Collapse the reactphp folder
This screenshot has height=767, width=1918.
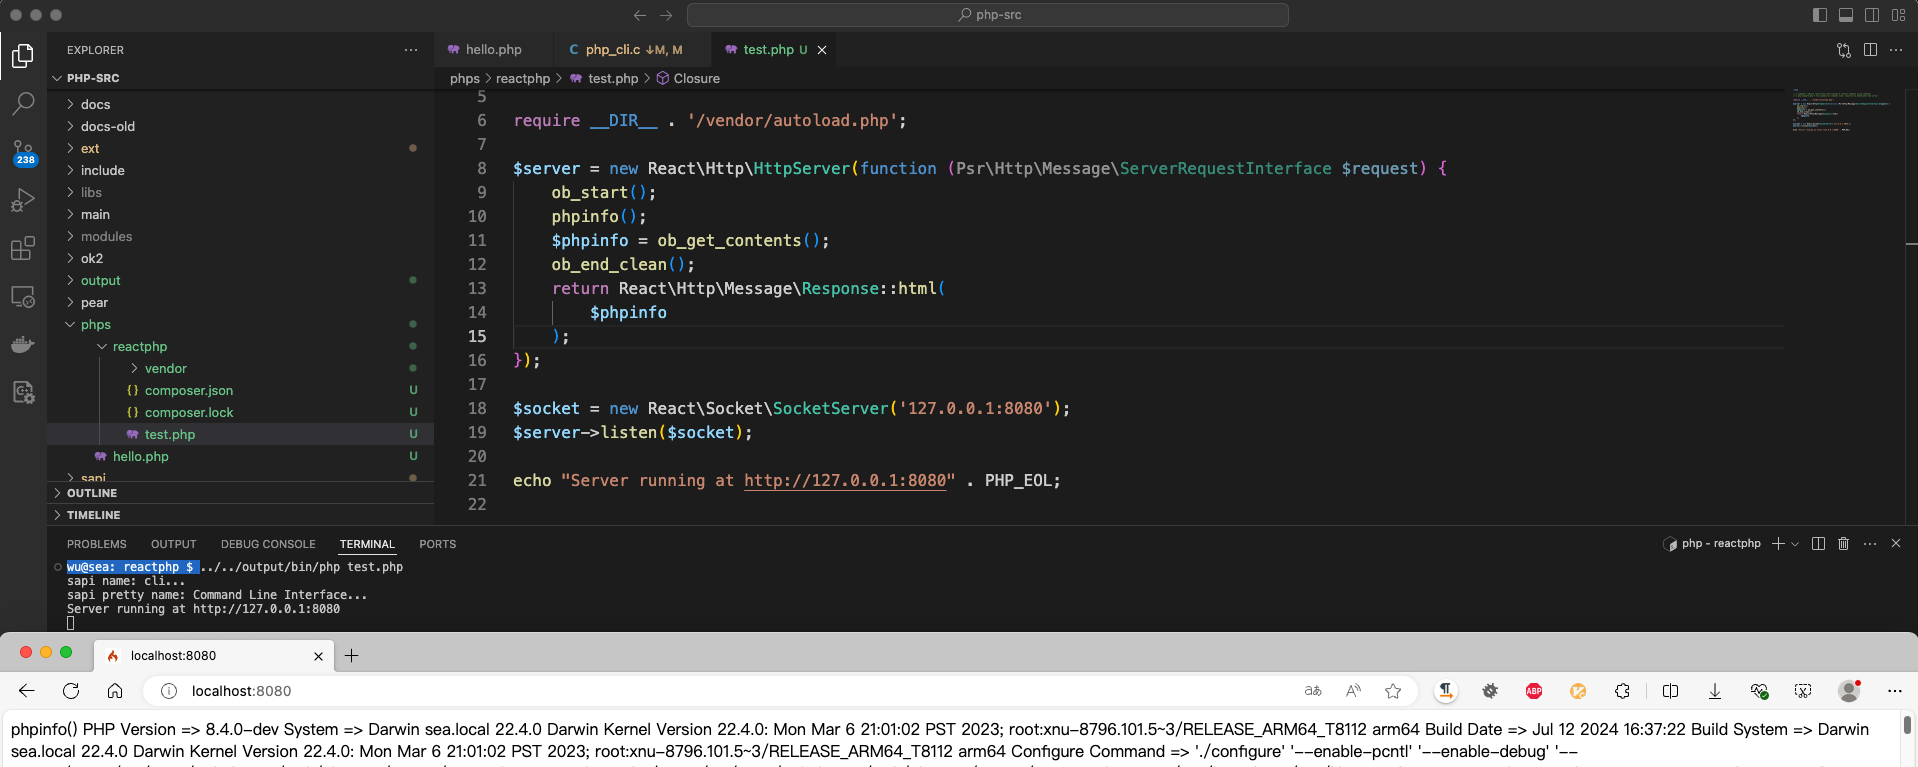point(139,347)
